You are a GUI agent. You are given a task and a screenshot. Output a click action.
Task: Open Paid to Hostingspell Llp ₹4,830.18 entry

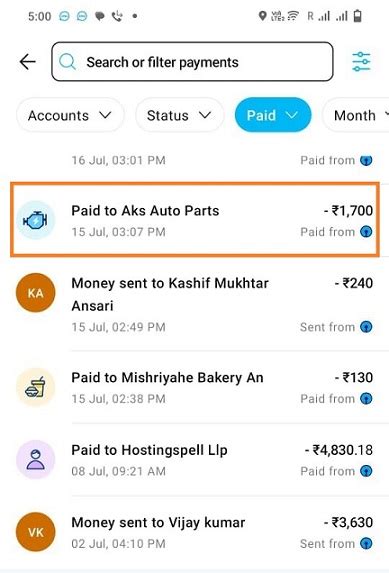pos(194,460)
